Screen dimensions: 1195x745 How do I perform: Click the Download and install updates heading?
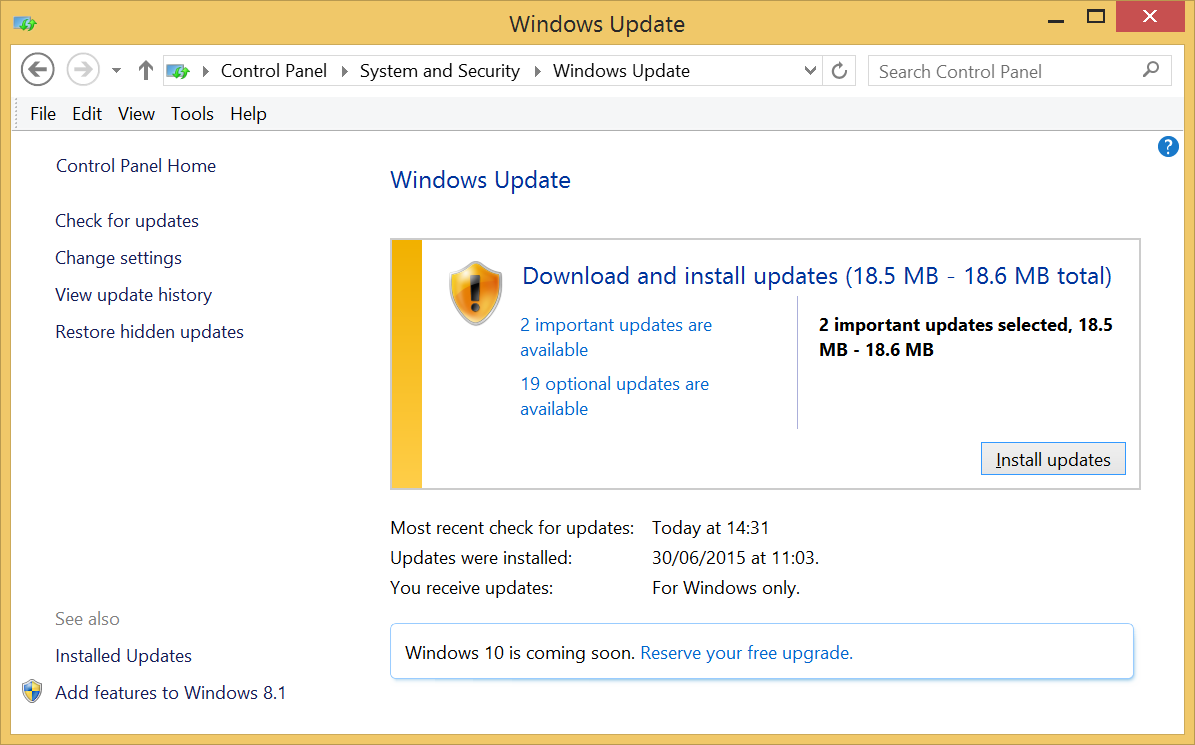click(x=817, y=276)
